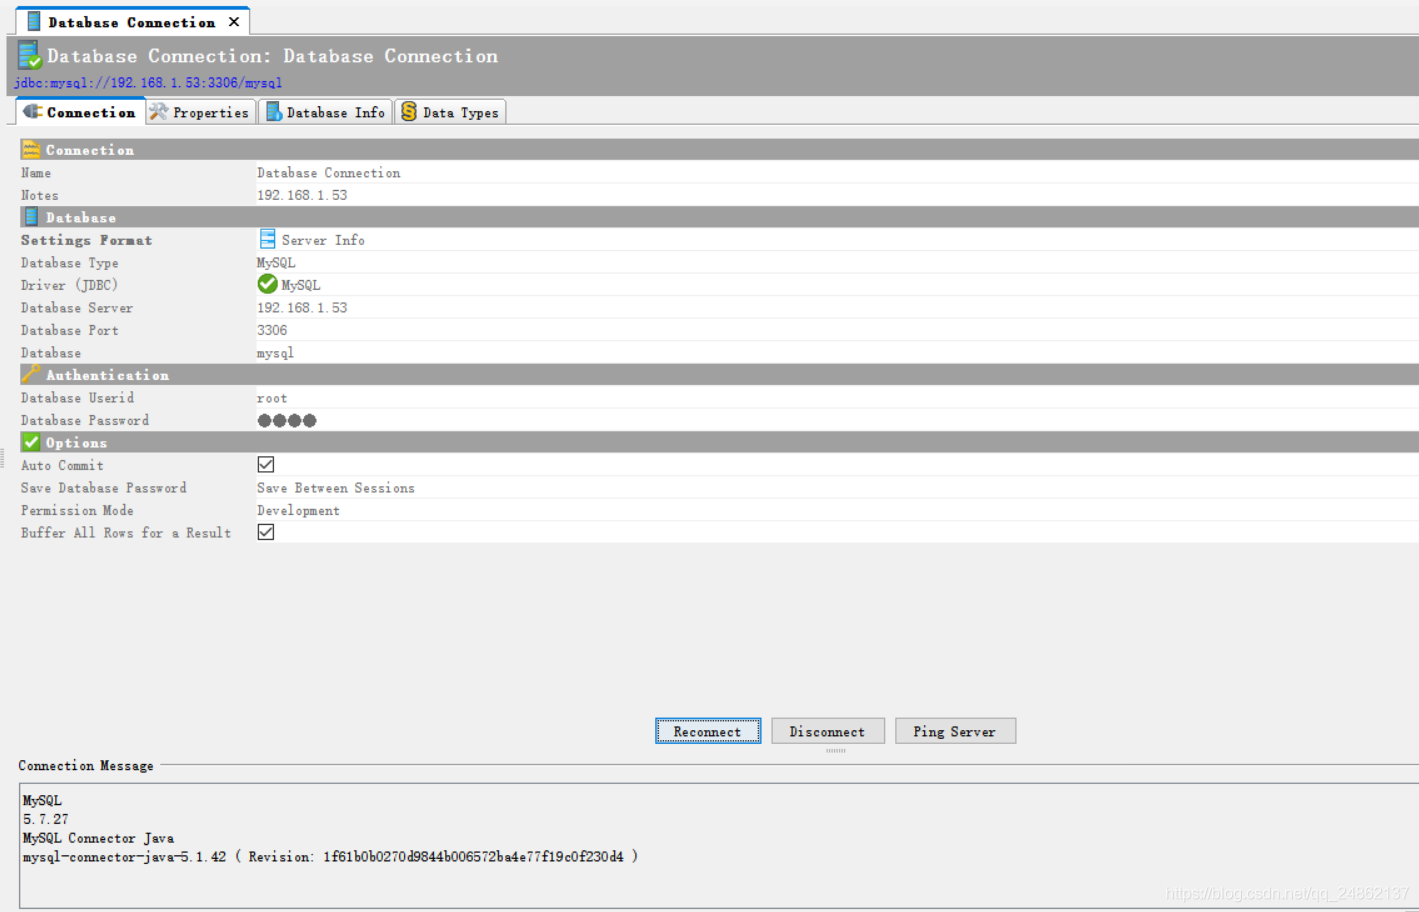This screenshot has height=912, width=1419.
Task: Open Save Database Password option selector
Action: coord(837,488)
